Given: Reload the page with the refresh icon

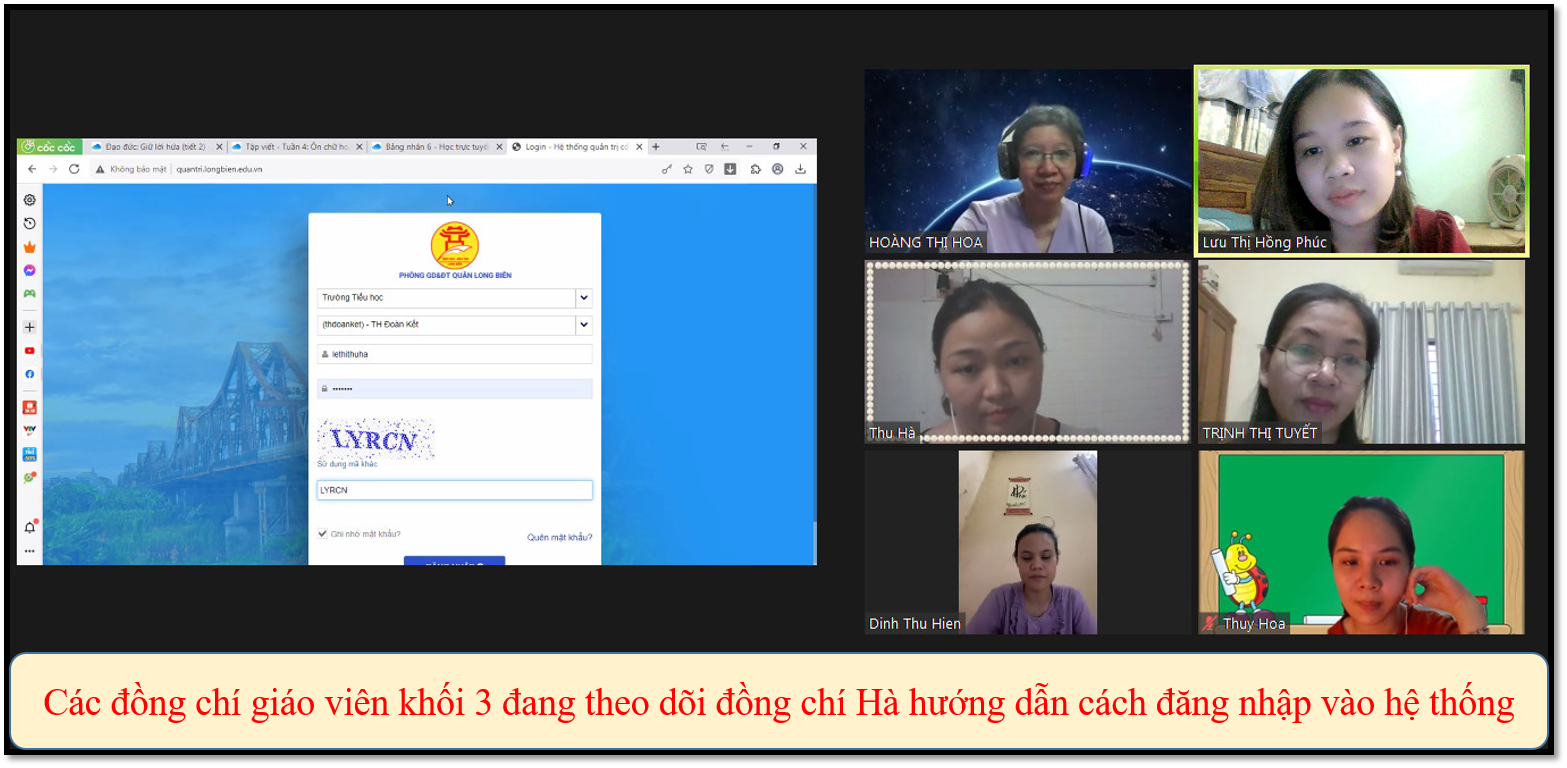Looking at the screenshot, I should point(74,169).
